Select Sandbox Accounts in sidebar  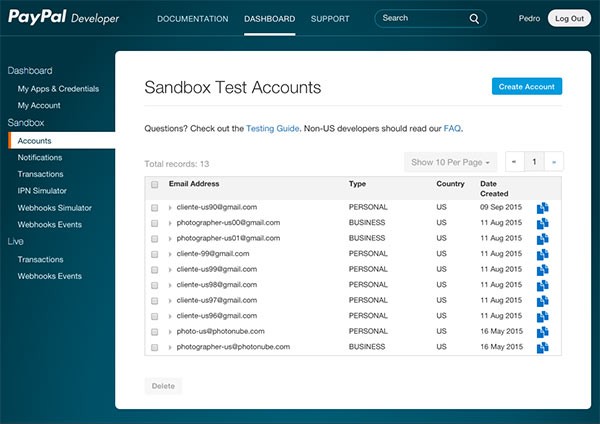[62, 140]
